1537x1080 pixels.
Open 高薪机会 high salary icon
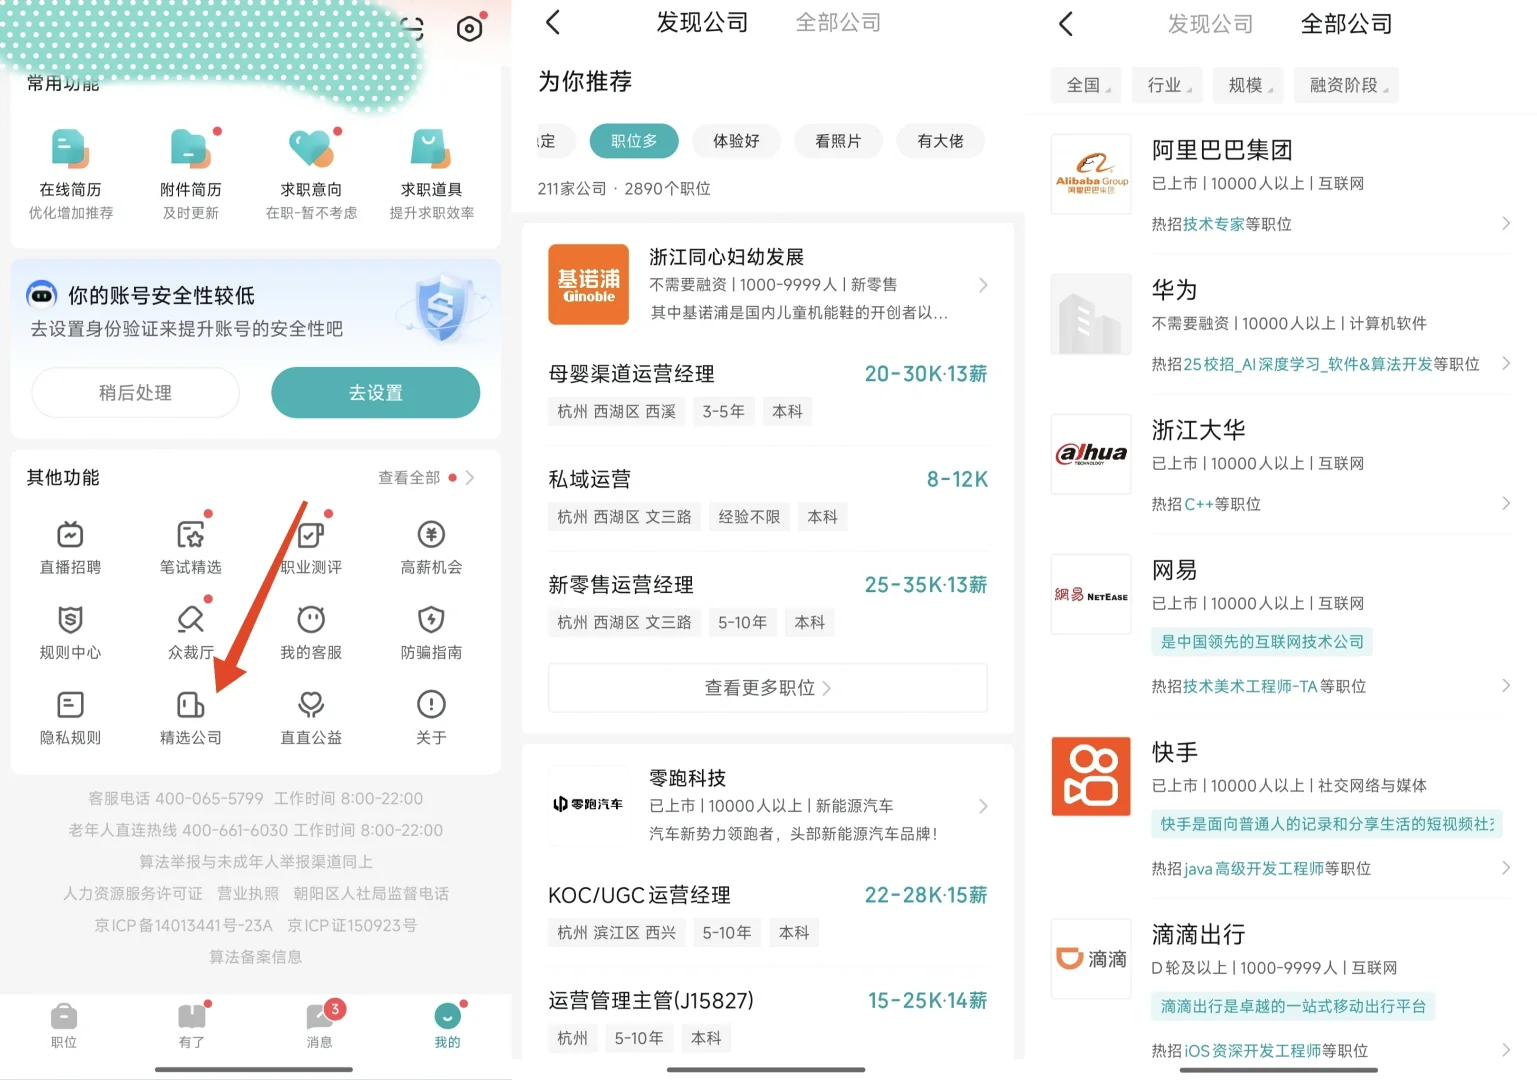point(431,535)
